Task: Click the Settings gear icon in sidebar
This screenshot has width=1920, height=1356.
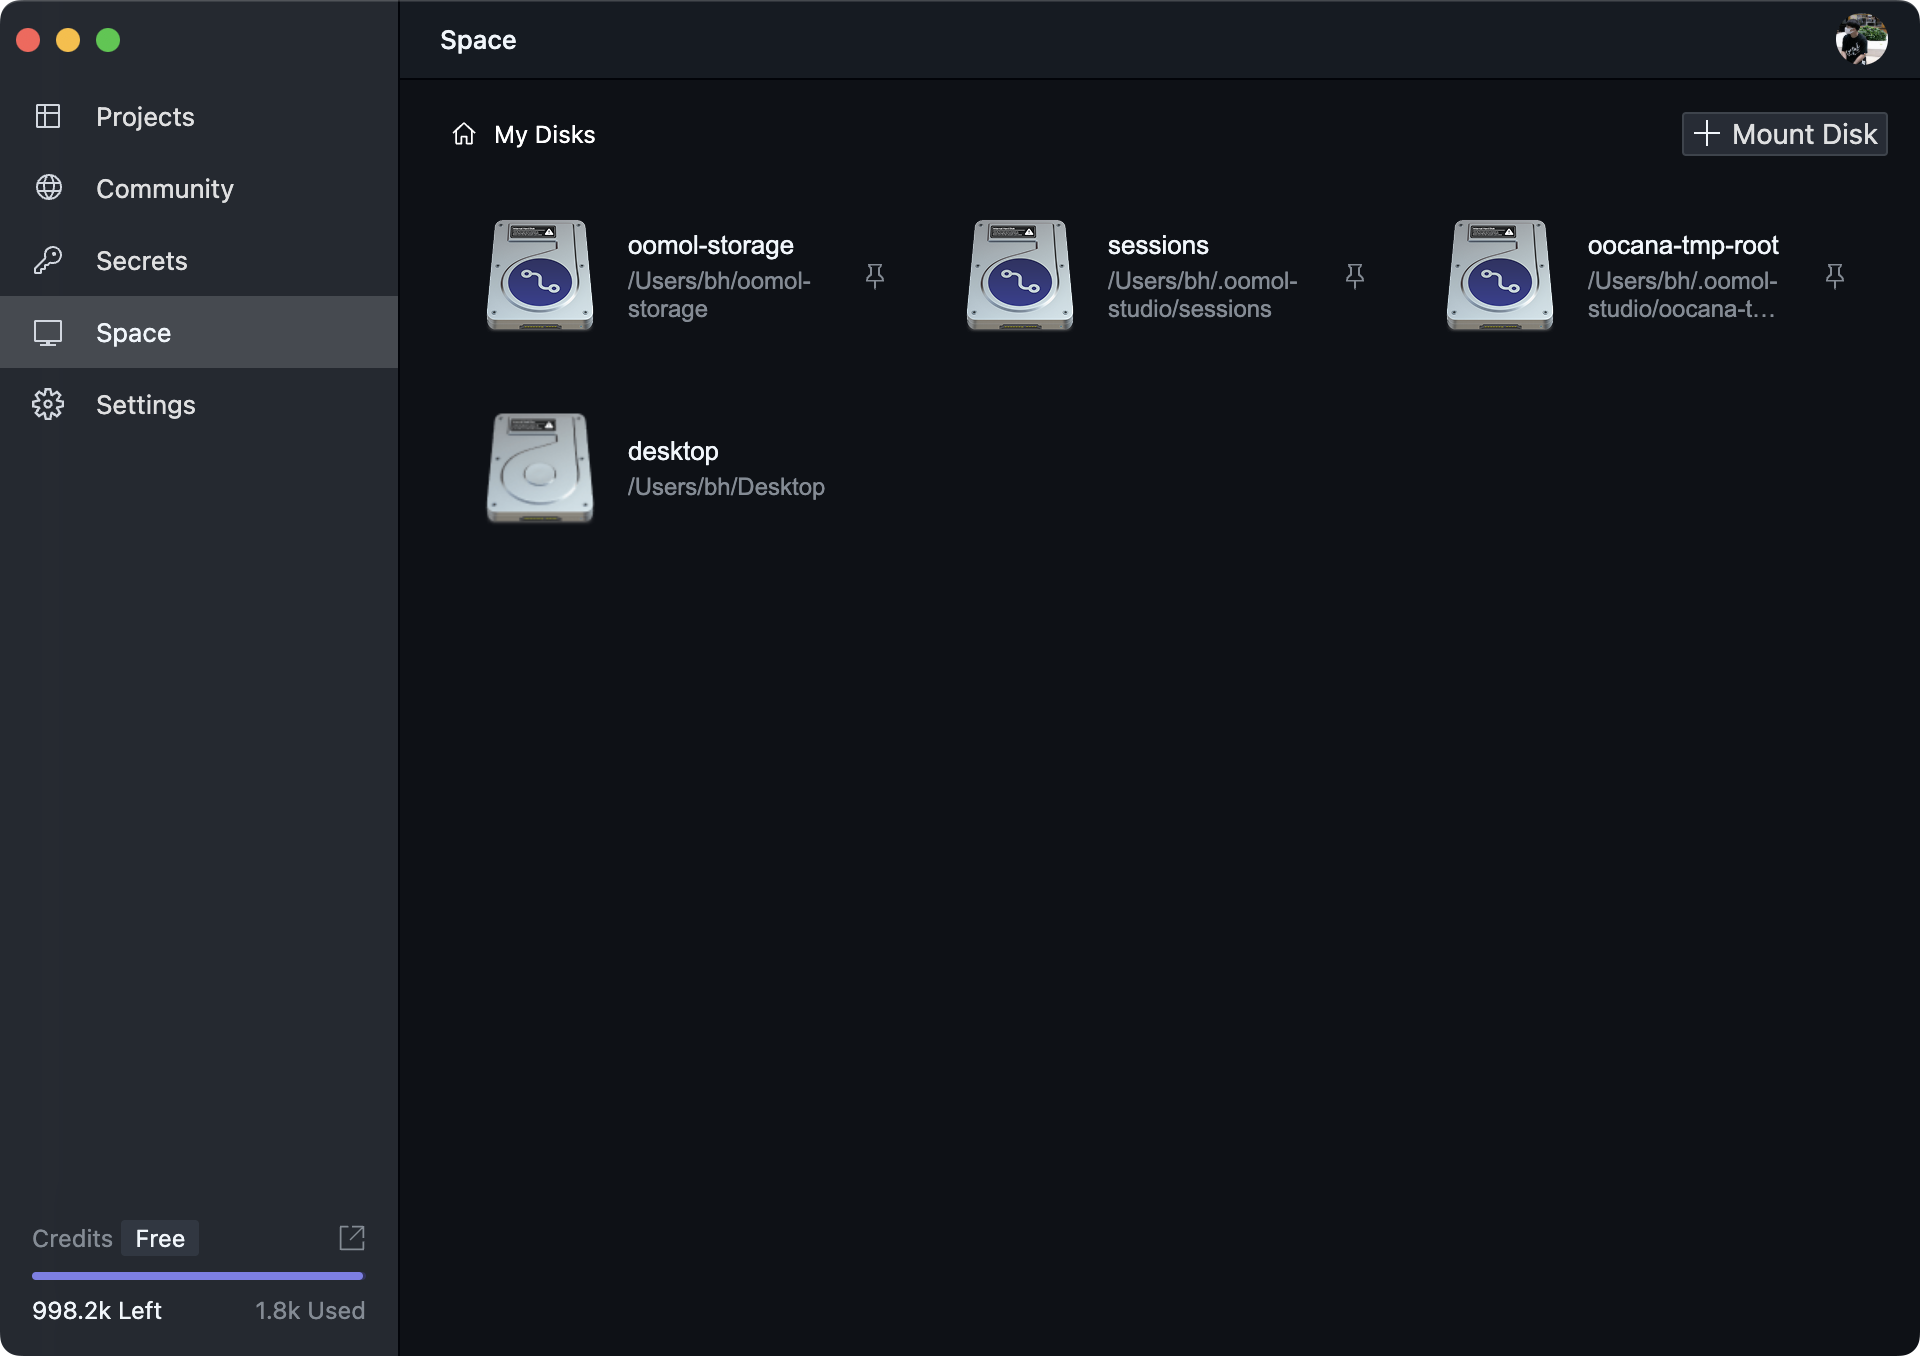Action: [48, 404]
